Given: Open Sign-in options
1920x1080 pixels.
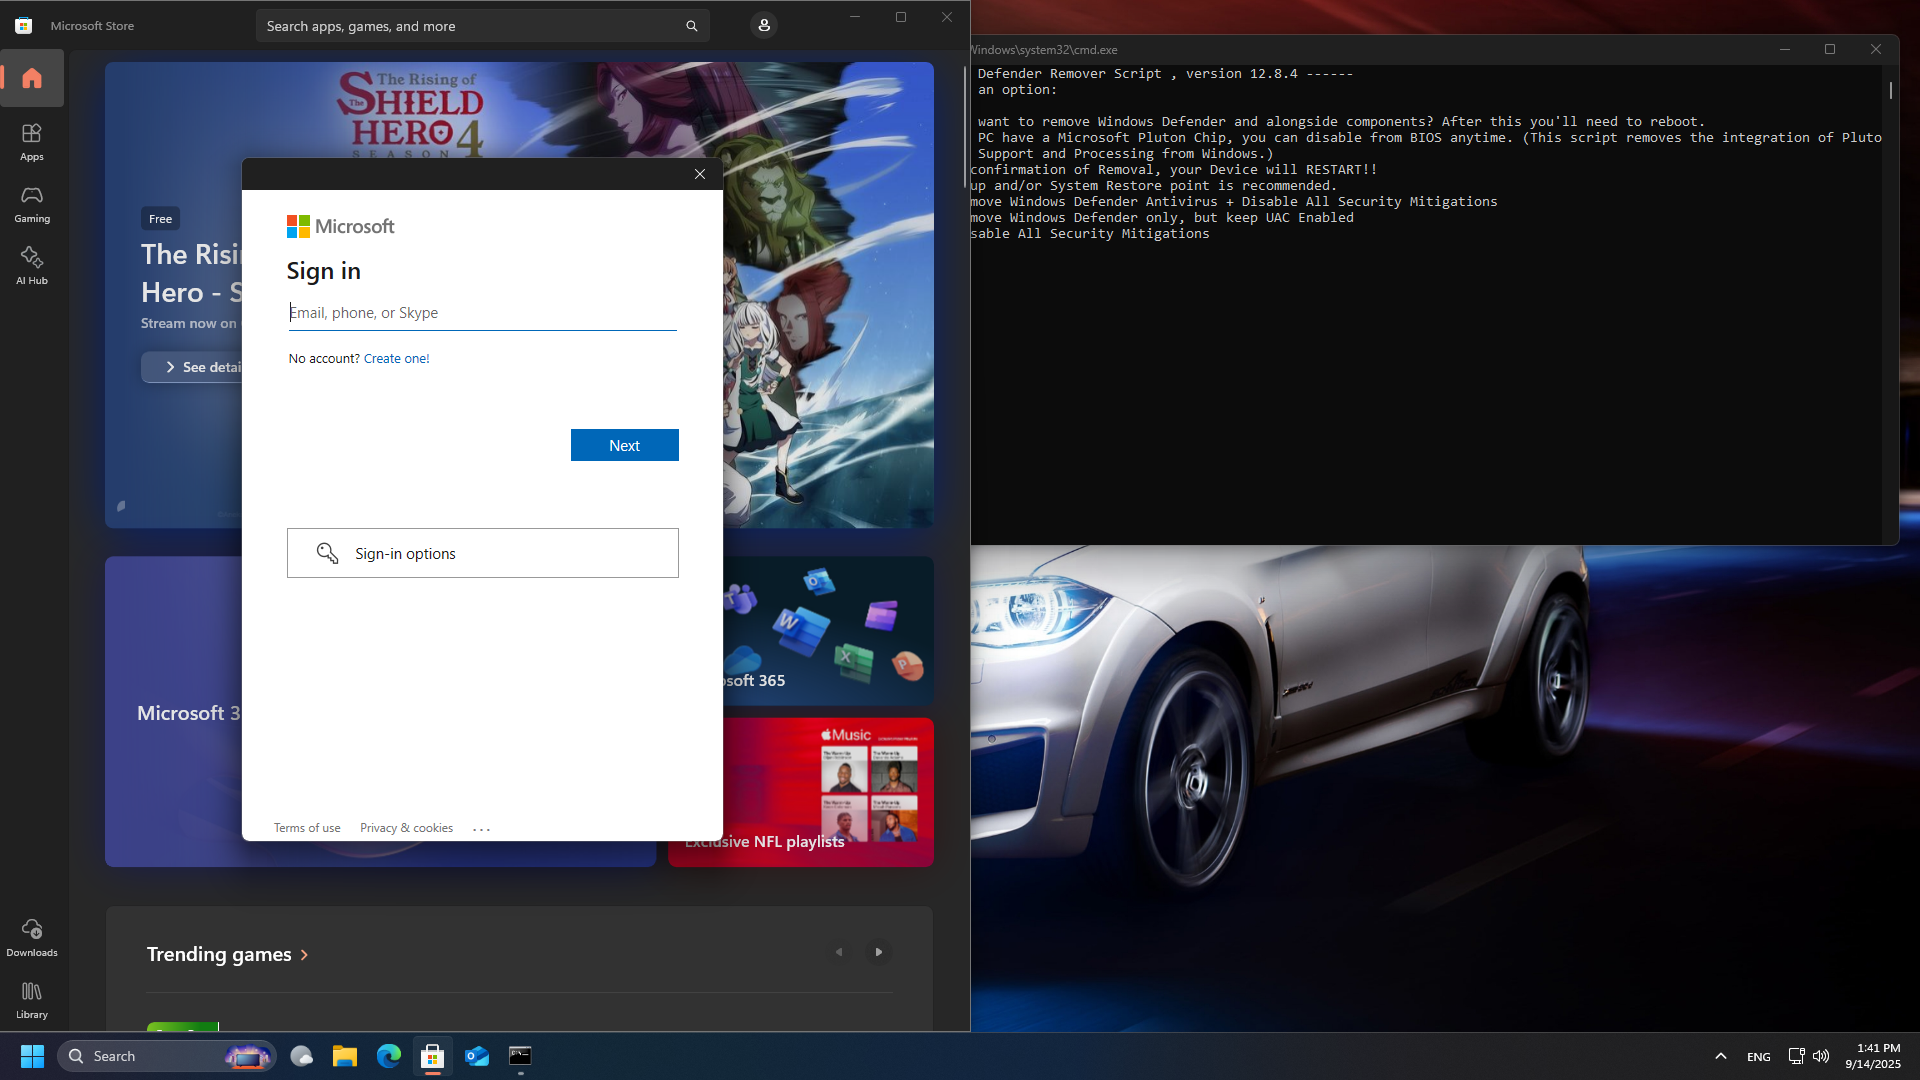Looking at the screenshot, I should point(483,553).
